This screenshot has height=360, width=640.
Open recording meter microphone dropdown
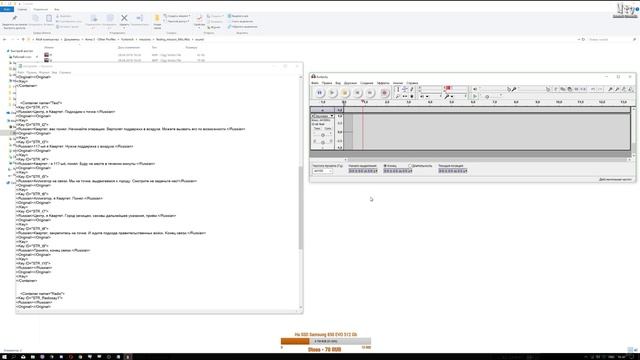click(452, 96)
